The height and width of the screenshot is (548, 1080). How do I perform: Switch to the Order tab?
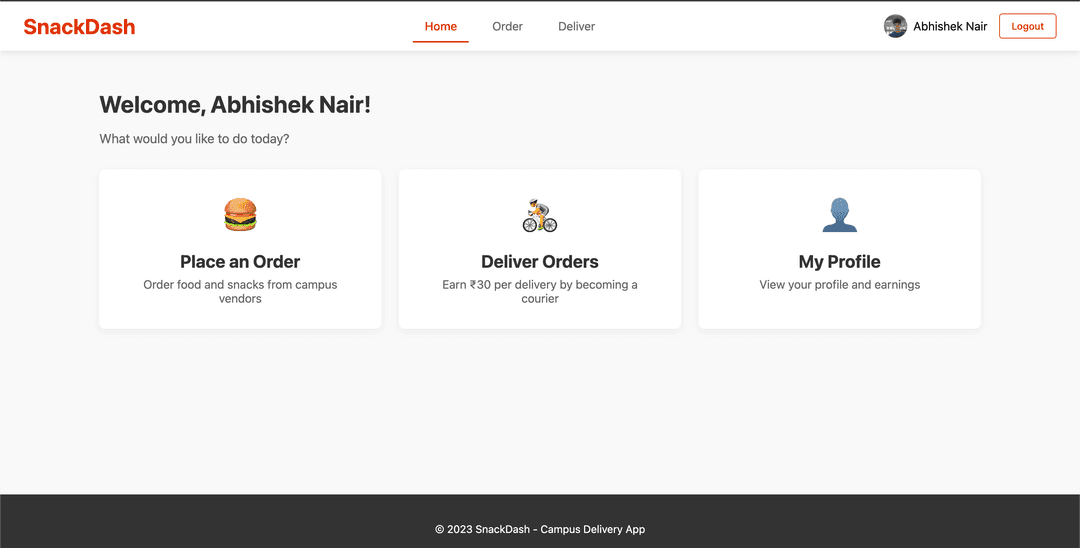(508, 27)
